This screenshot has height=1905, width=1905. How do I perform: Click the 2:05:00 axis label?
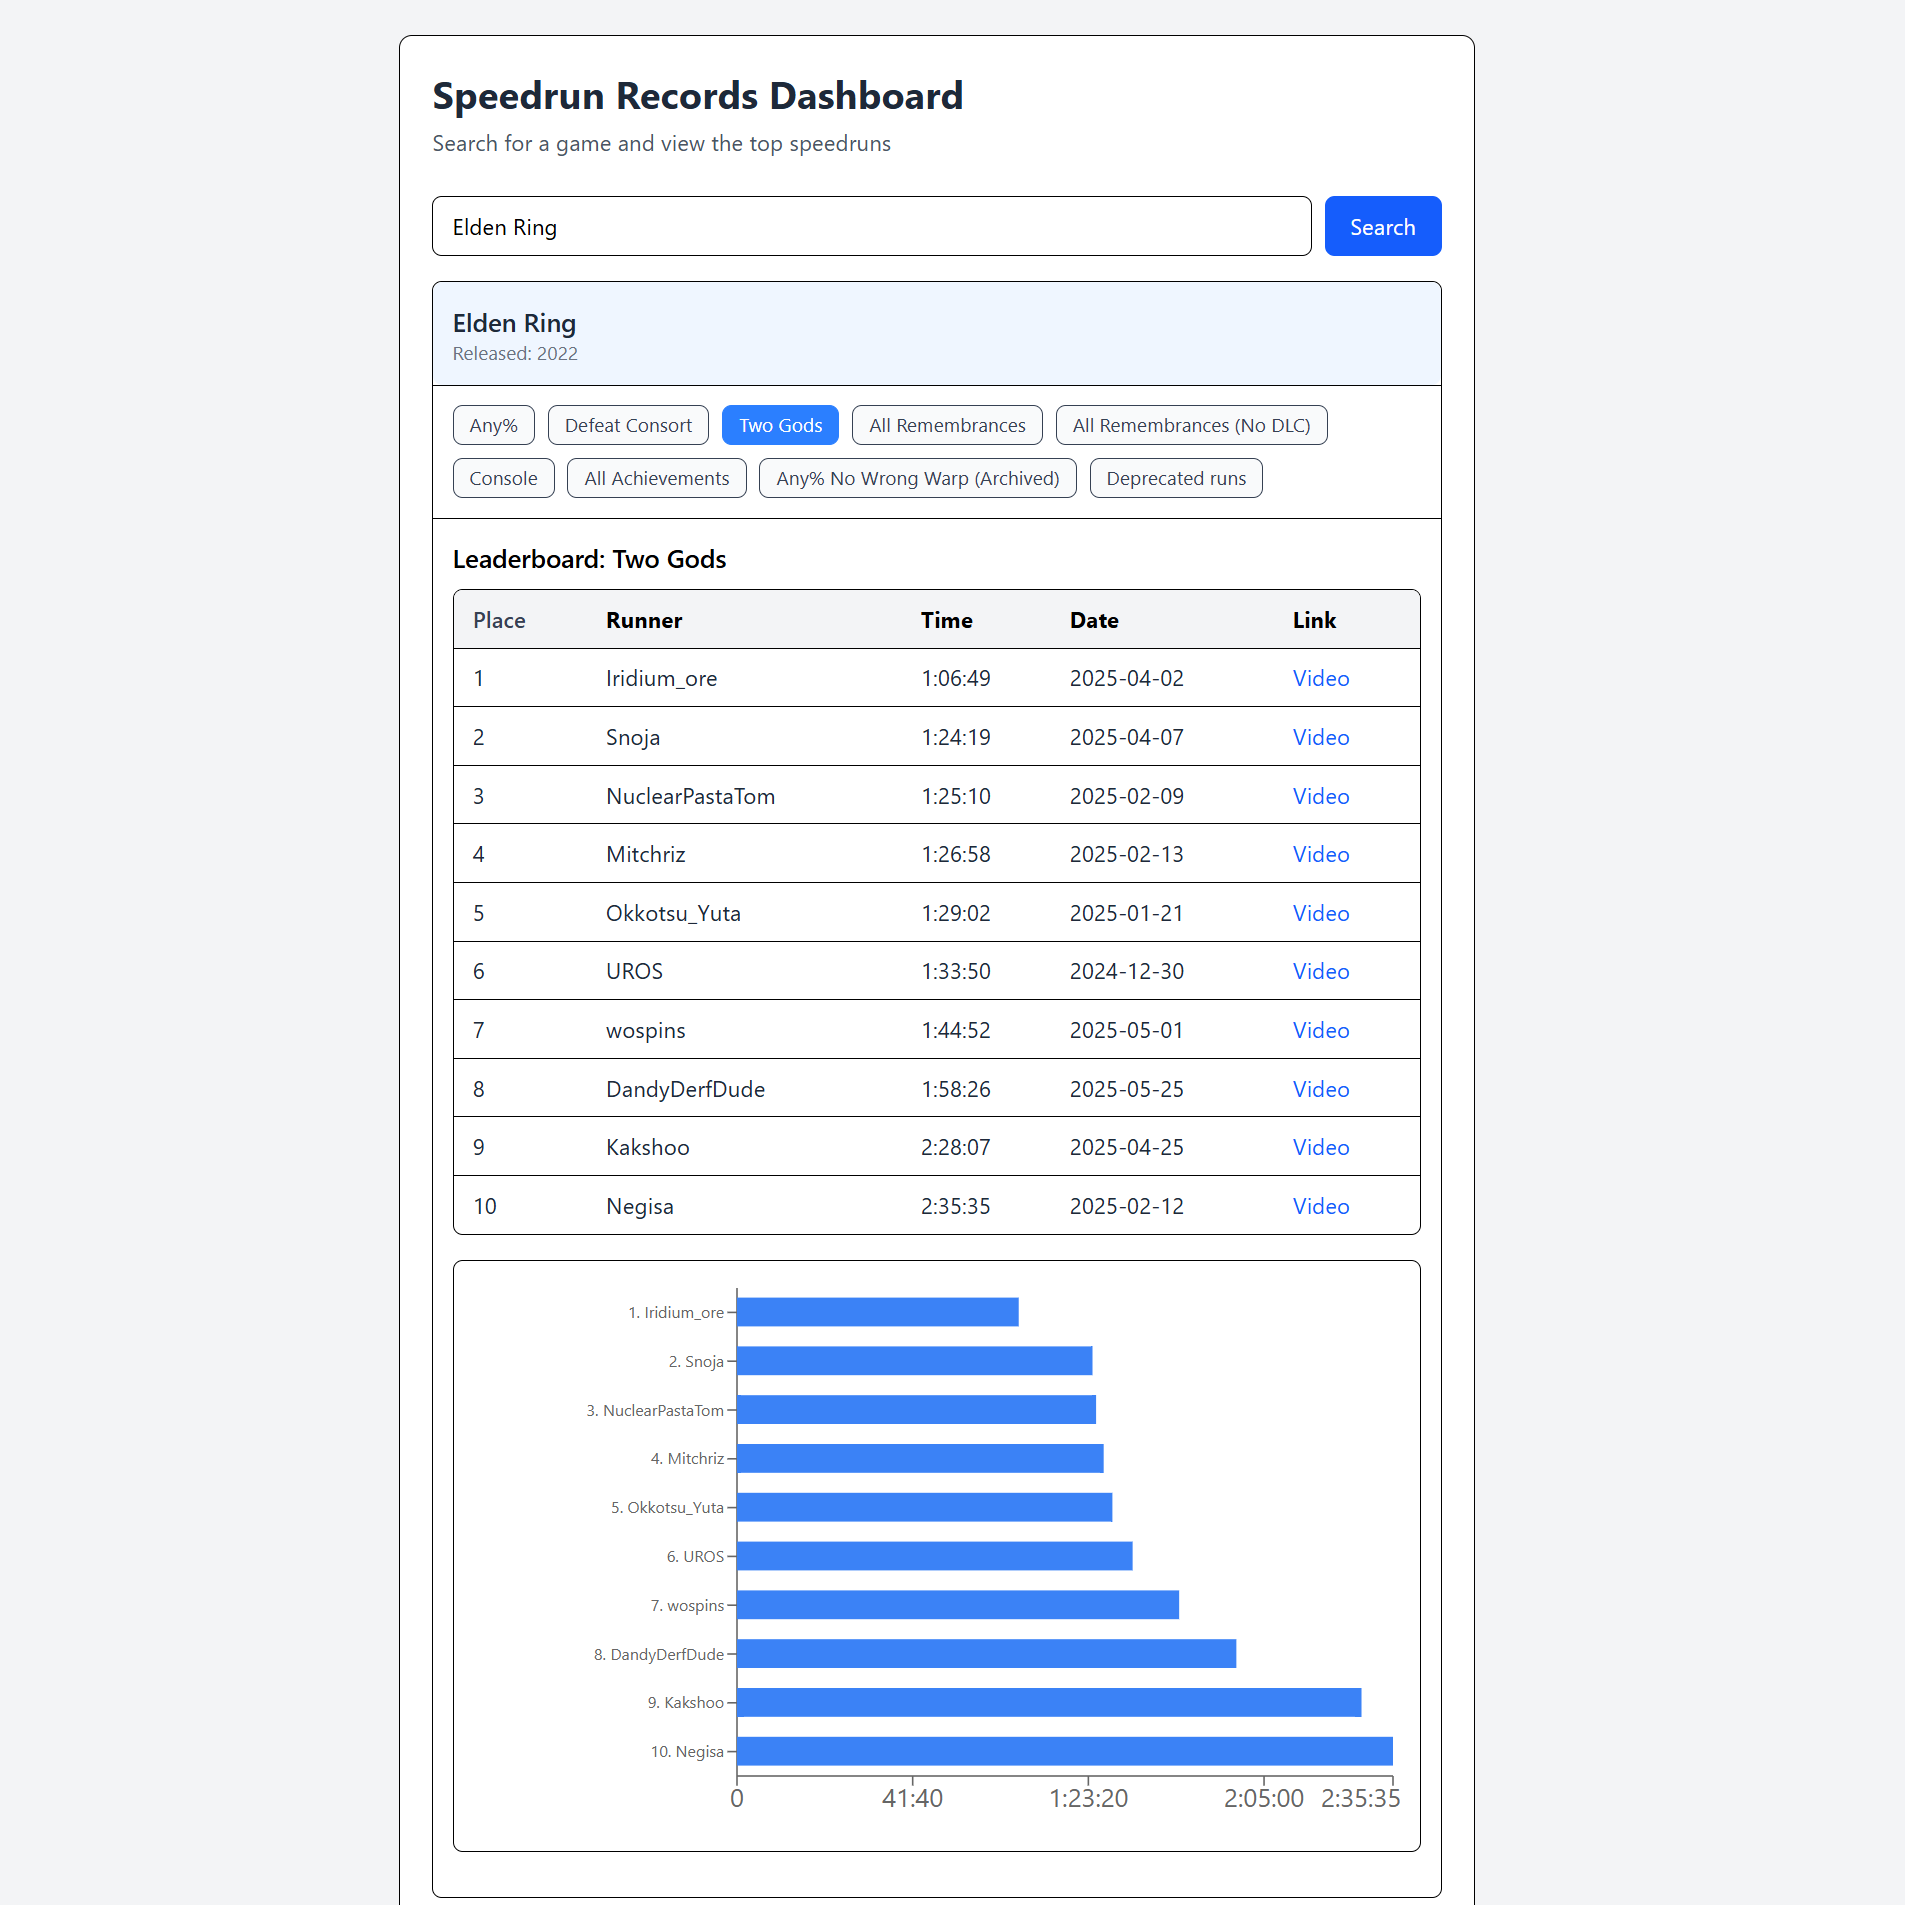click(x=1264, y=1798)
